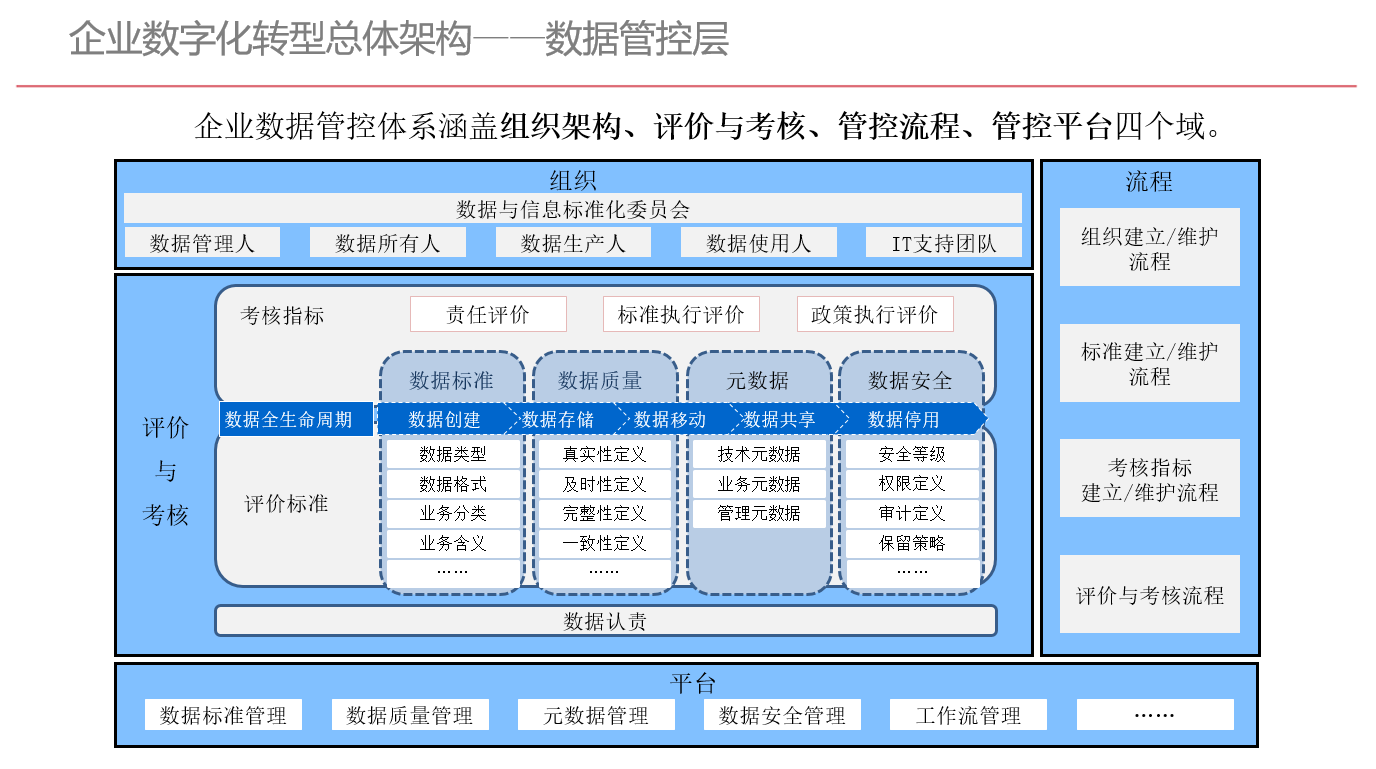Click the 责任评价 box
Viewport: 1376px width, 769px height.
[x=488, y=315]
